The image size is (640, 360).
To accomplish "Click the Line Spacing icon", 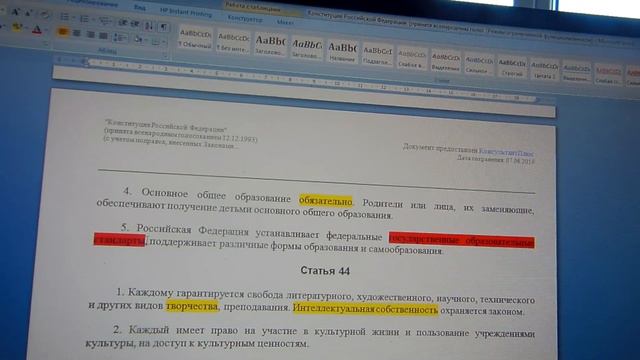I will (x=119, y=38).
